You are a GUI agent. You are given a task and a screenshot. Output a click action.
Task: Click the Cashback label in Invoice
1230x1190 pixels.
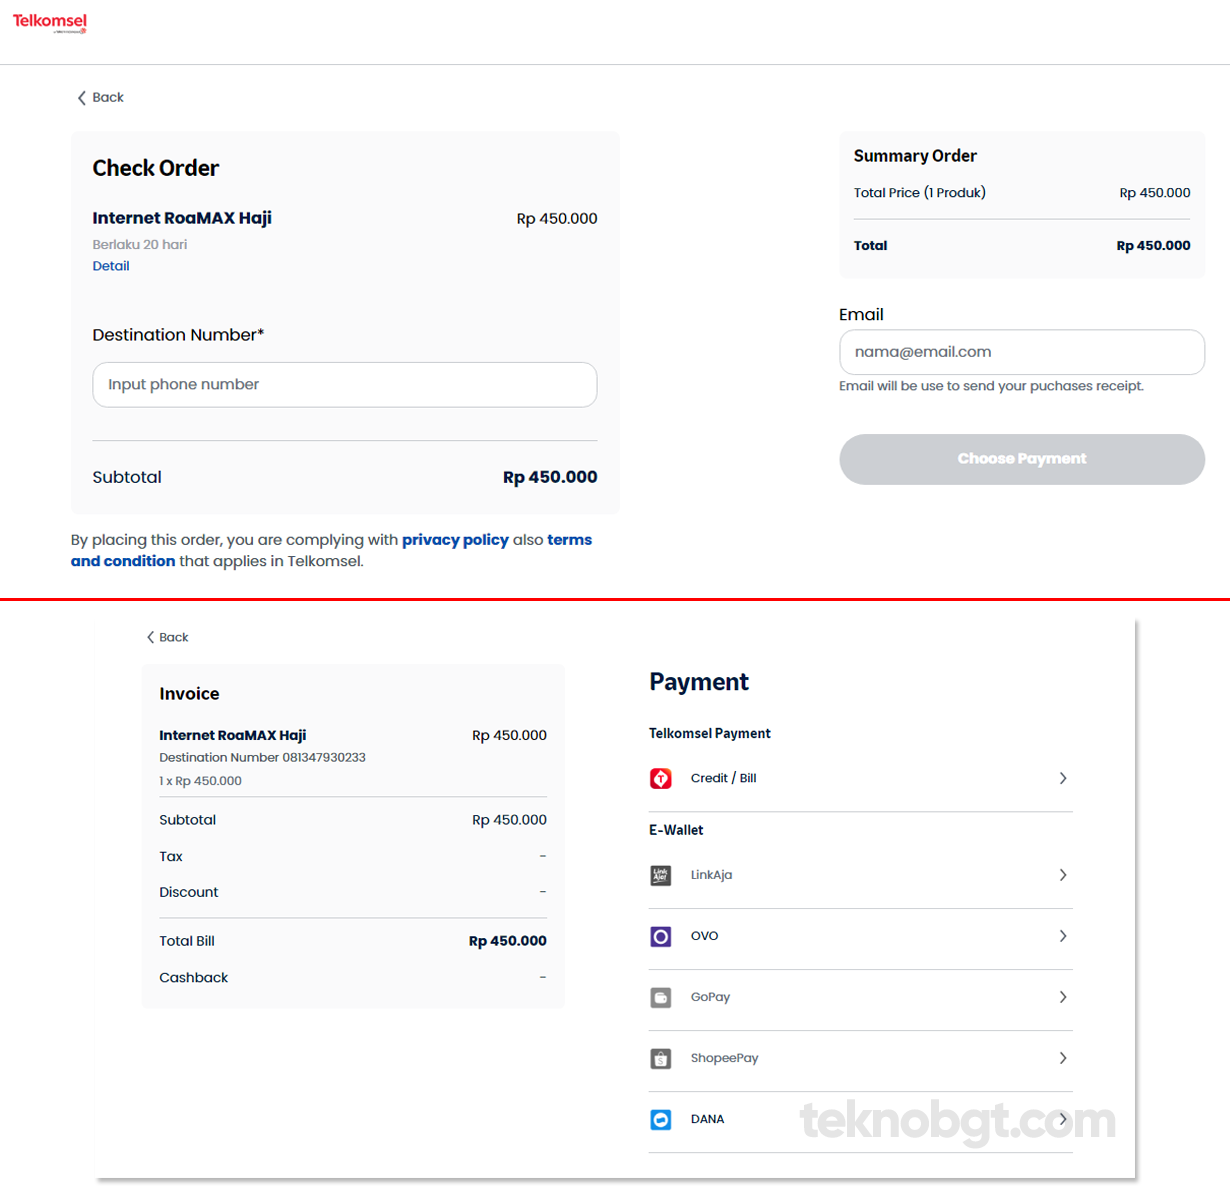[194, 978]
